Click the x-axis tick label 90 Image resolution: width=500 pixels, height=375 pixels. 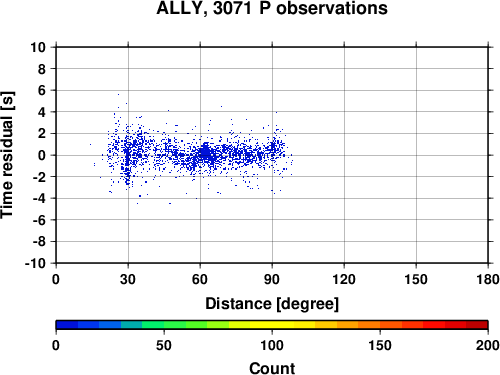pyautogui.click(x=272, y=279)
